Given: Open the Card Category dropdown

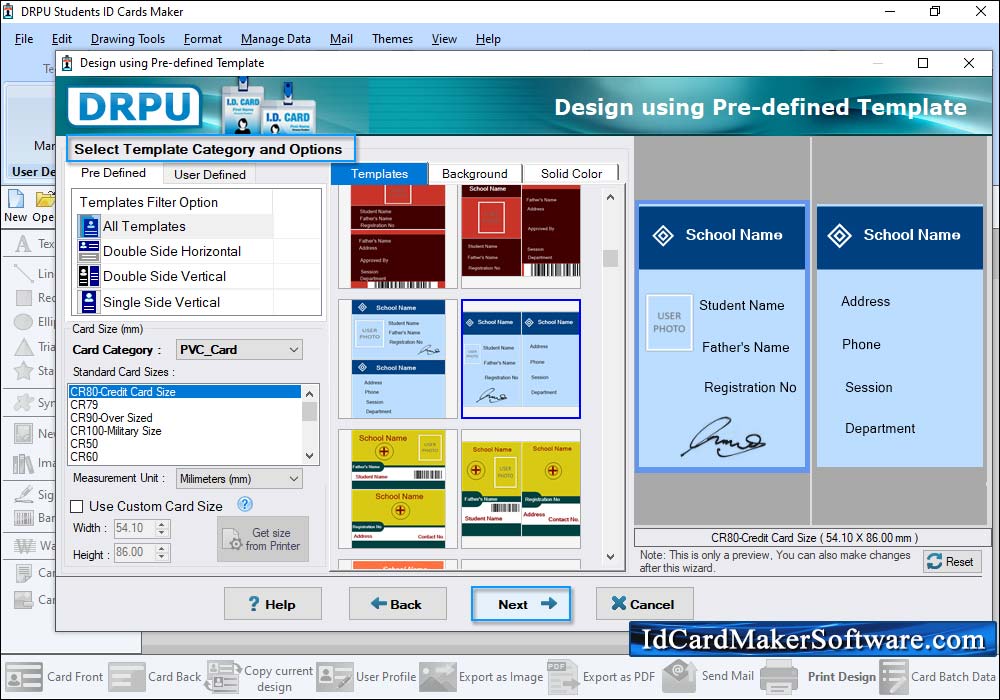Looking at the screenshot, I should [x=239, y=349].
